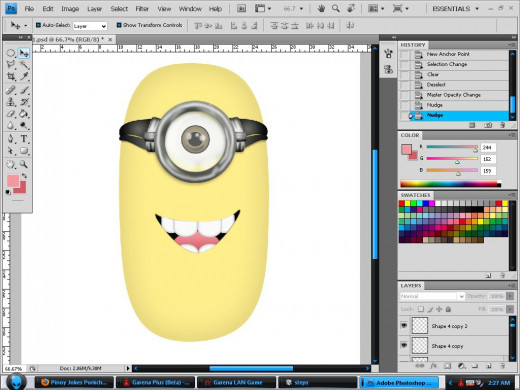Select the Selection Change history state
520x390 pixels.
(x=454, y=64)
